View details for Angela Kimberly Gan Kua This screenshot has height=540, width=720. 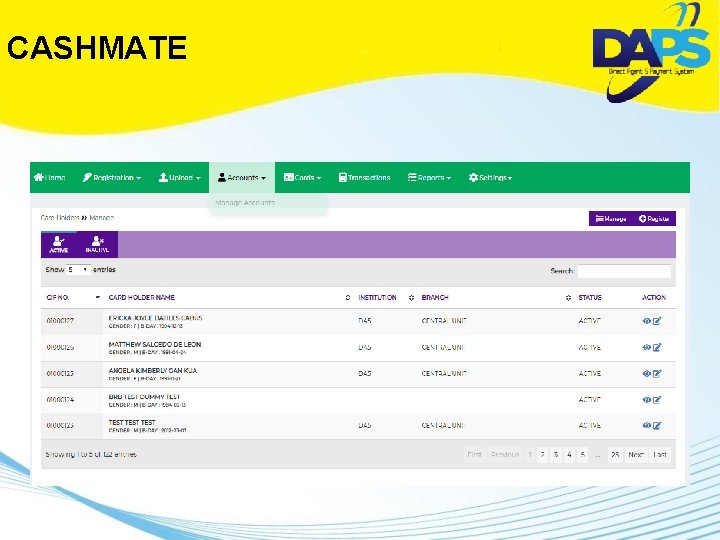(647, 374)
